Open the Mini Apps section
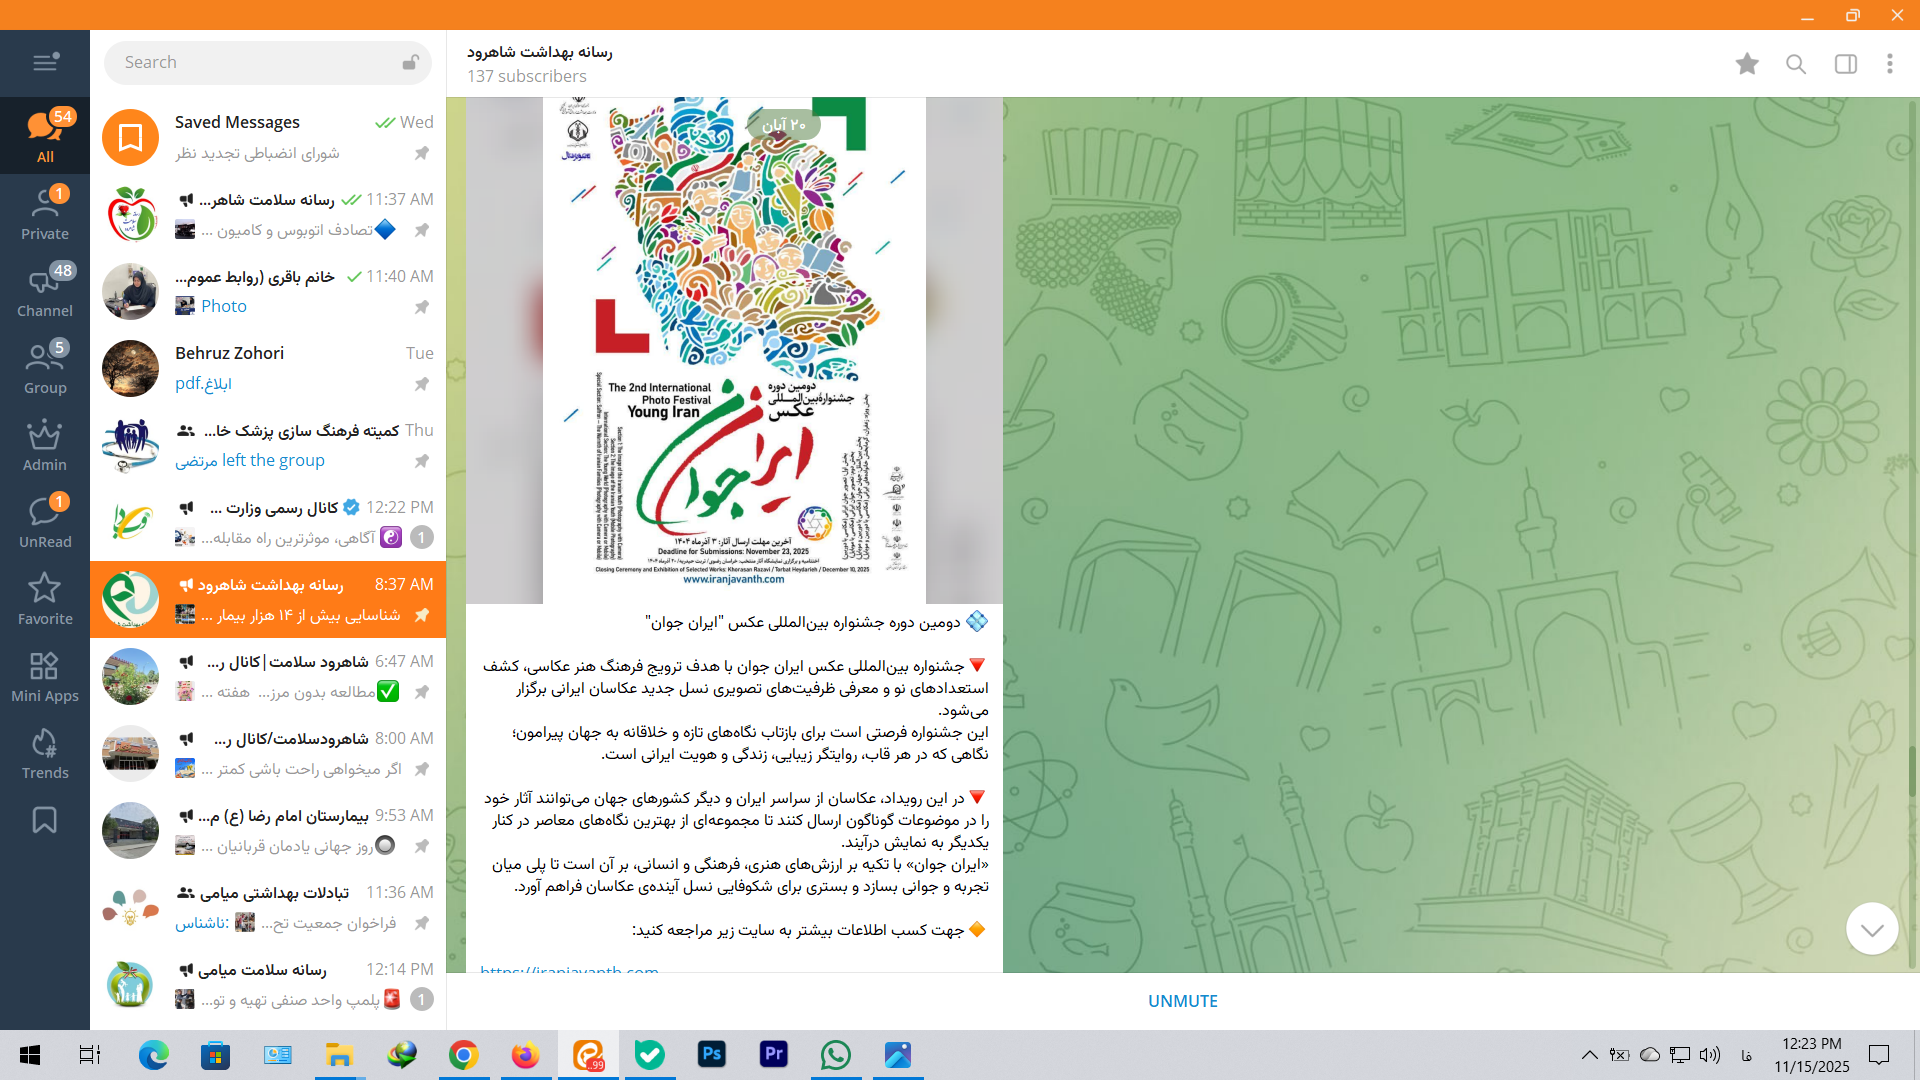 (x=45, y=677)
